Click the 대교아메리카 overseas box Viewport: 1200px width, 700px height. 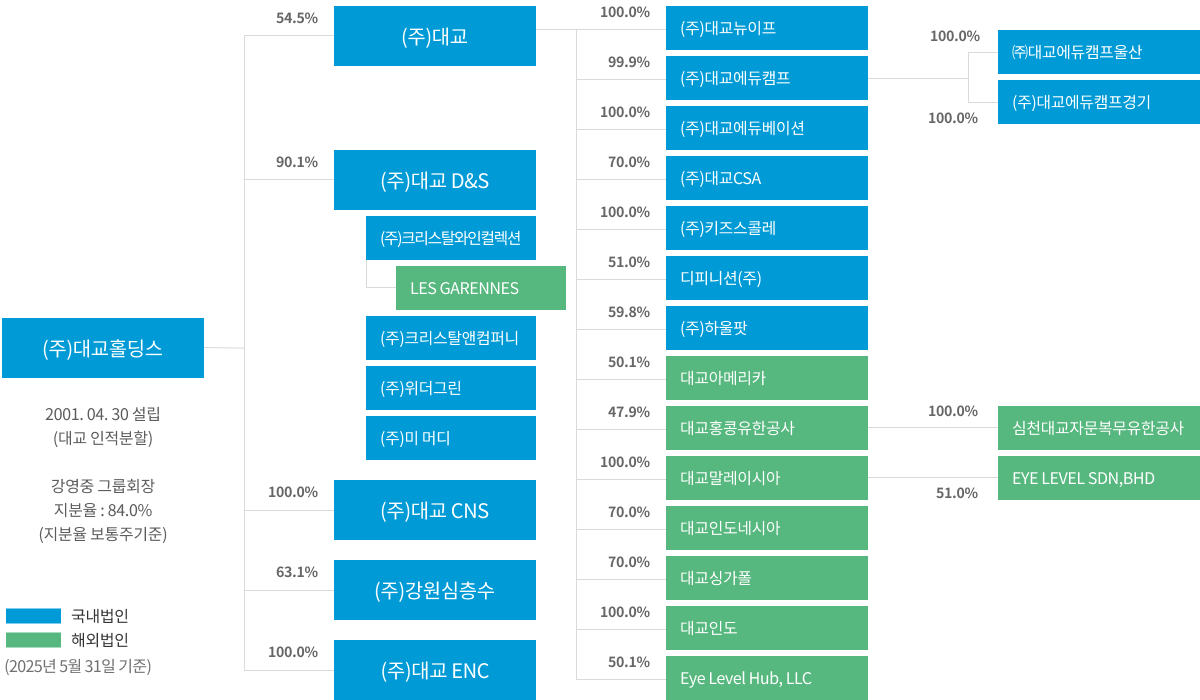(x=767, y=378)
